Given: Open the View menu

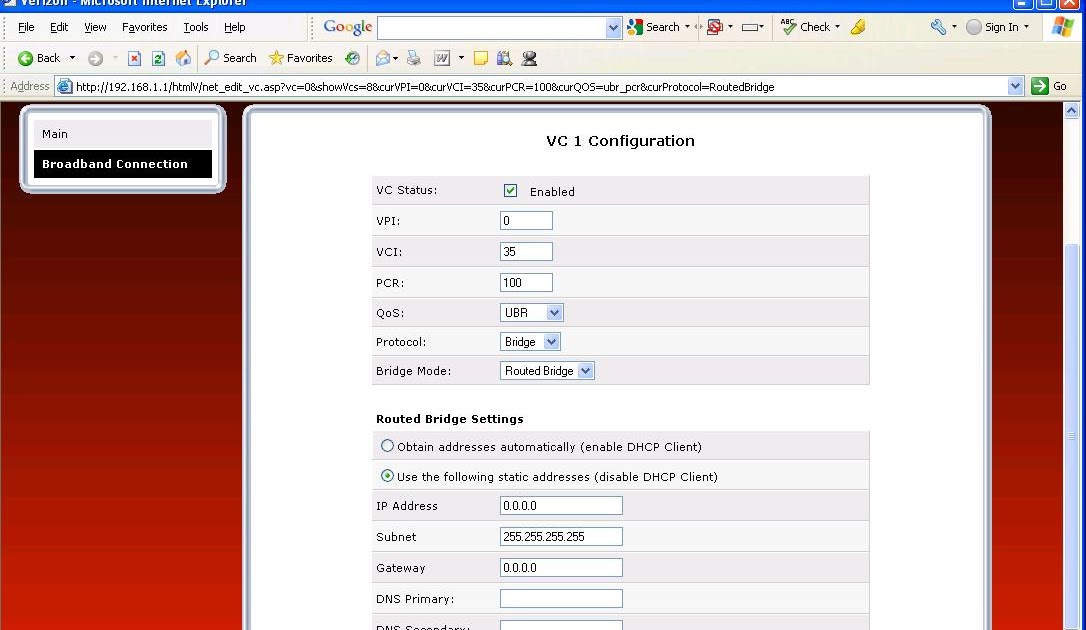Looking at the screenshot, I should [x=95, y=27].
